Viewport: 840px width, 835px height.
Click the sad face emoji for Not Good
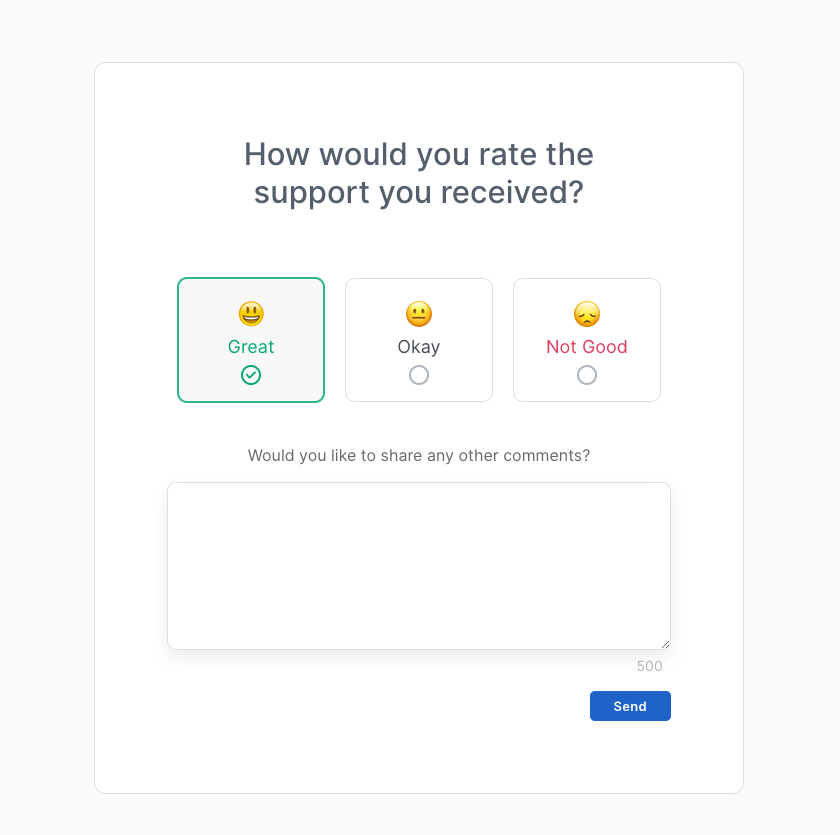[587, 314]
